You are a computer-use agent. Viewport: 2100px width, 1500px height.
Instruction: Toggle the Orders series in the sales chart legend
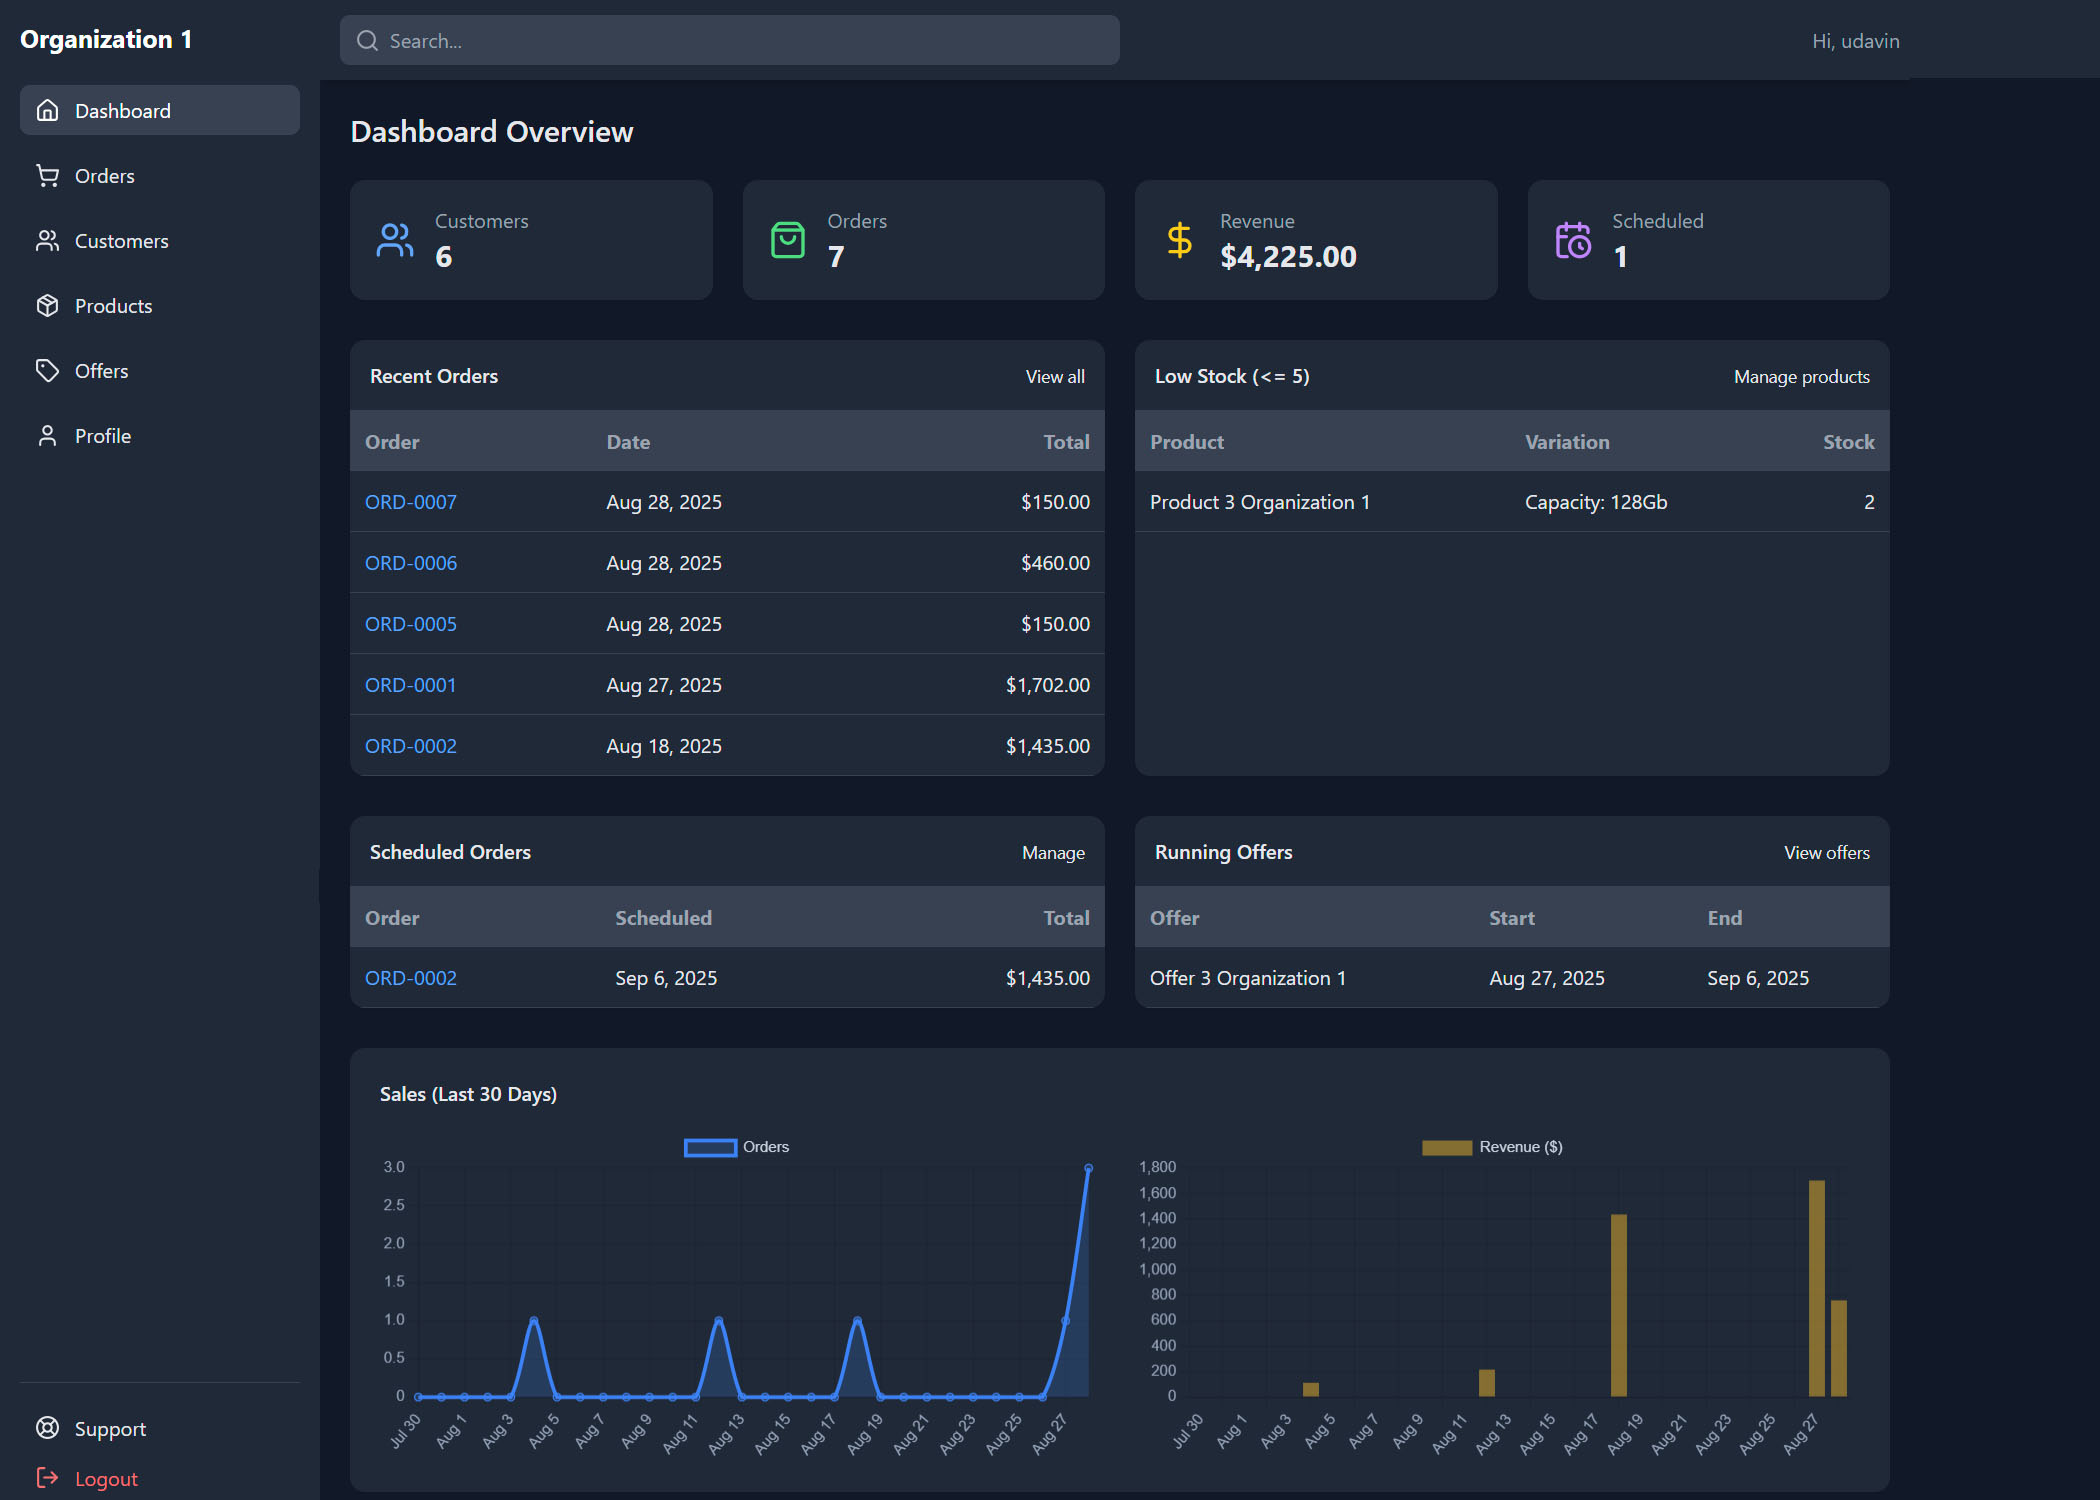[x=736, y=1147]
